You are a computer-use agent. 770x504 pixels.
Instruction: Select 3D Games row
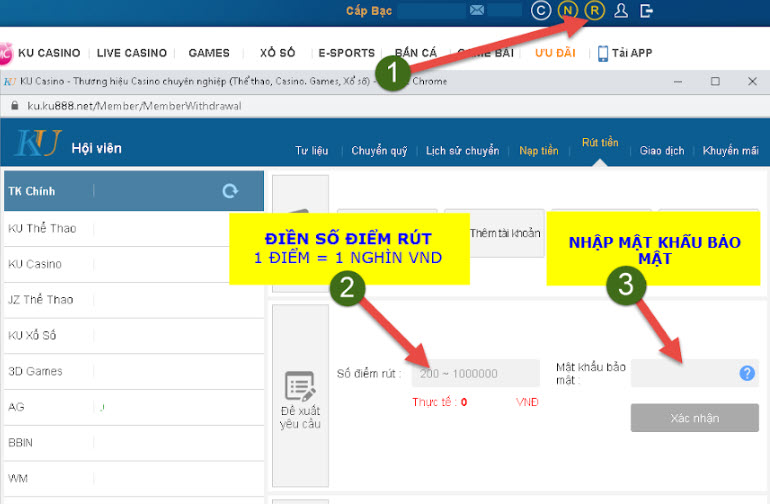[134, 372]
